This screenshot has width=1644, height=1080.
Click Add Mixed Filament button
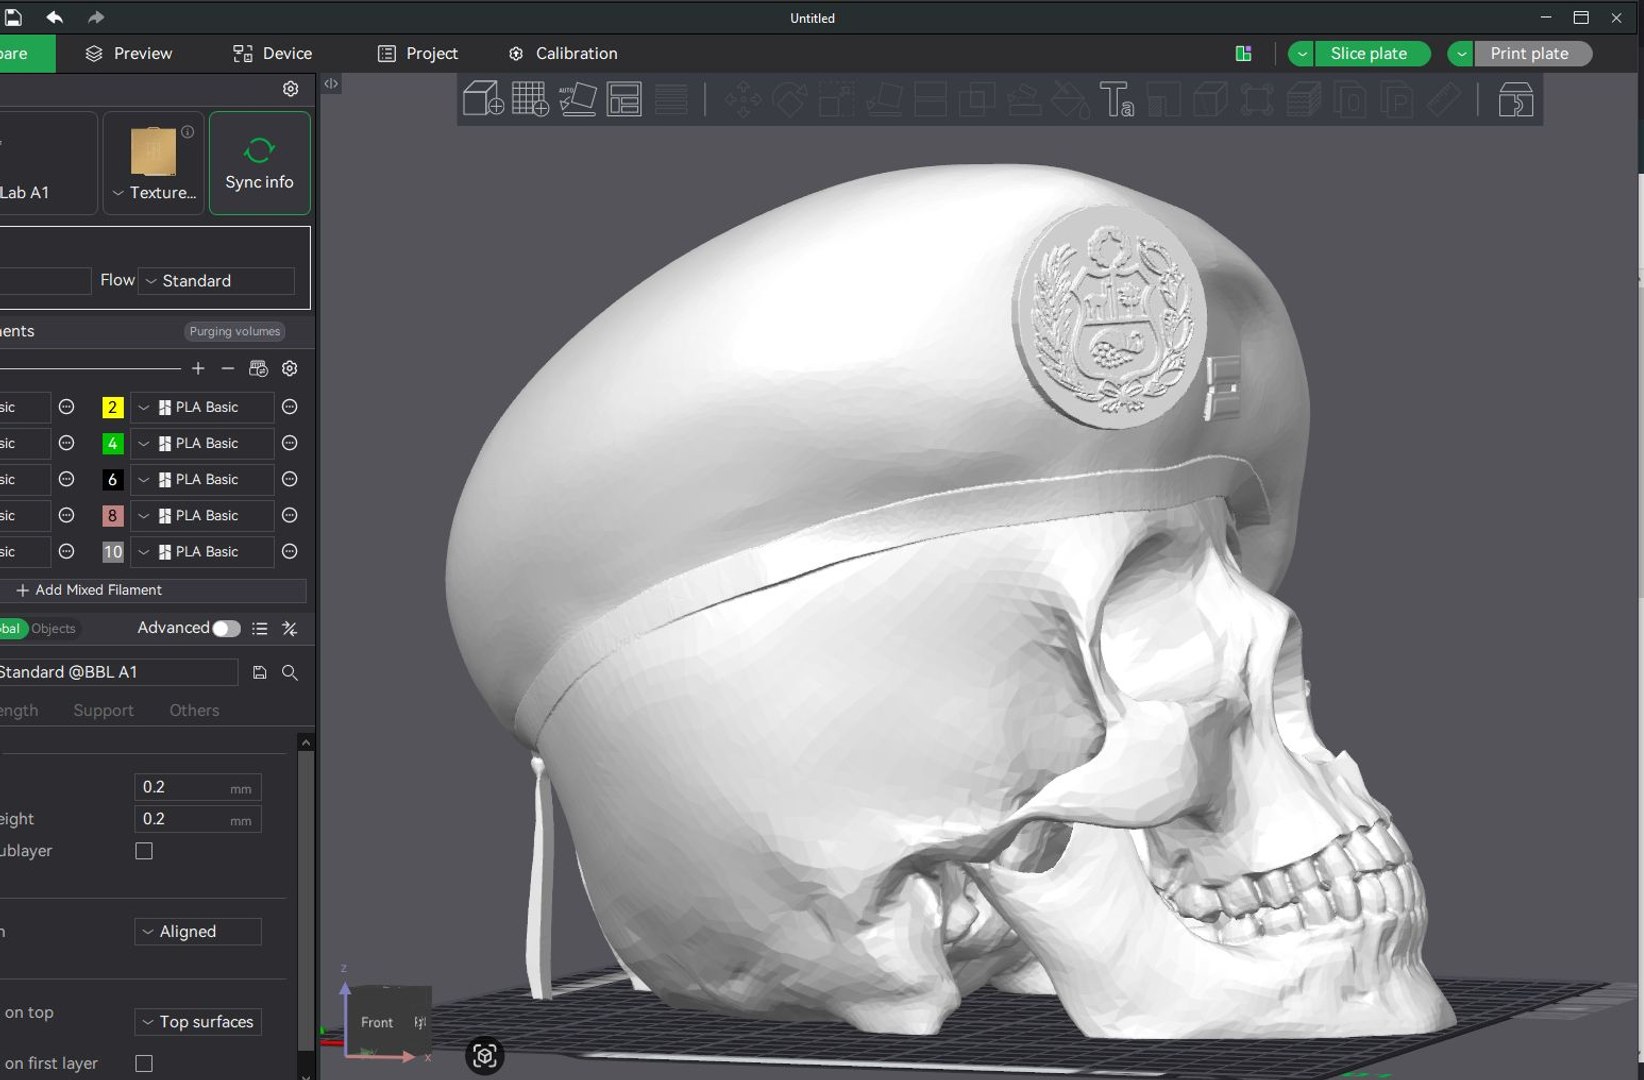(153, 590)
